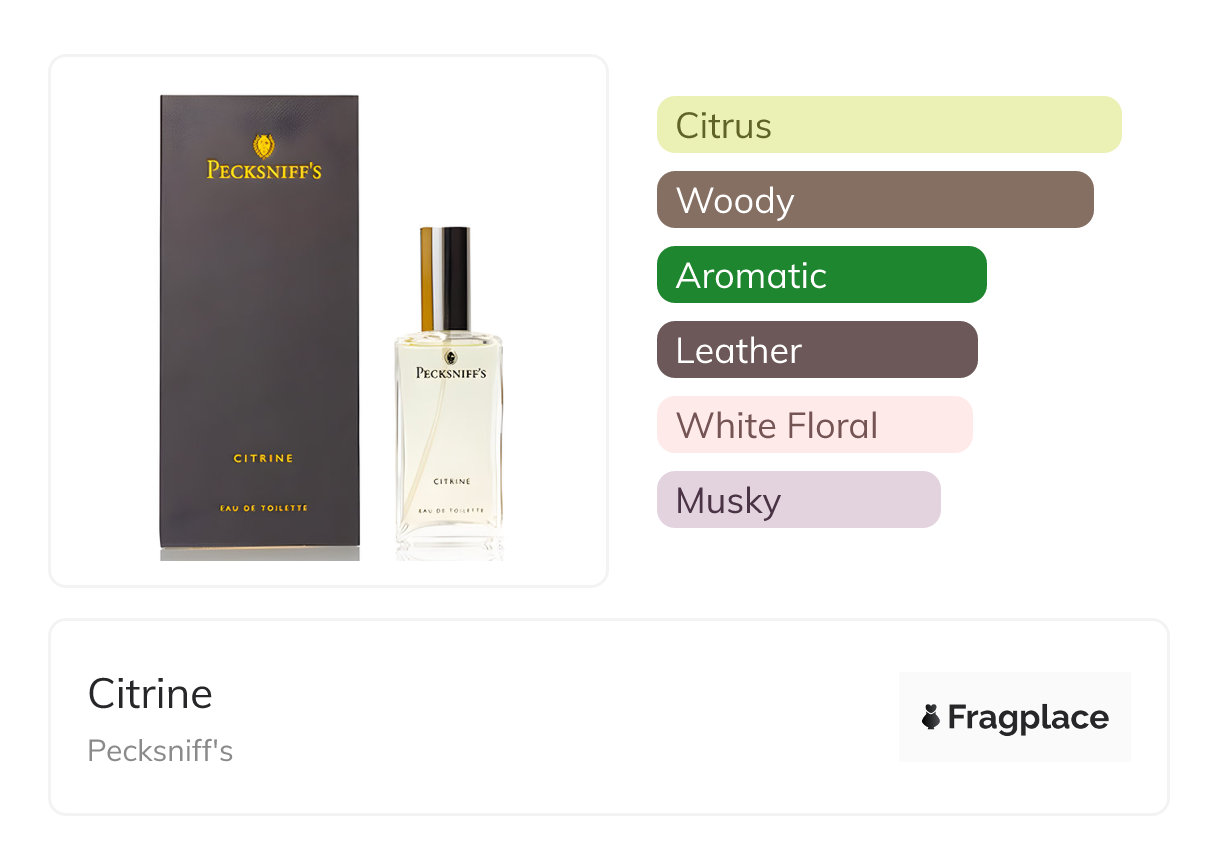This screenshot has height=864, width=1218.
Task: Select the Leather accord bar
Action: coord(817,350)
